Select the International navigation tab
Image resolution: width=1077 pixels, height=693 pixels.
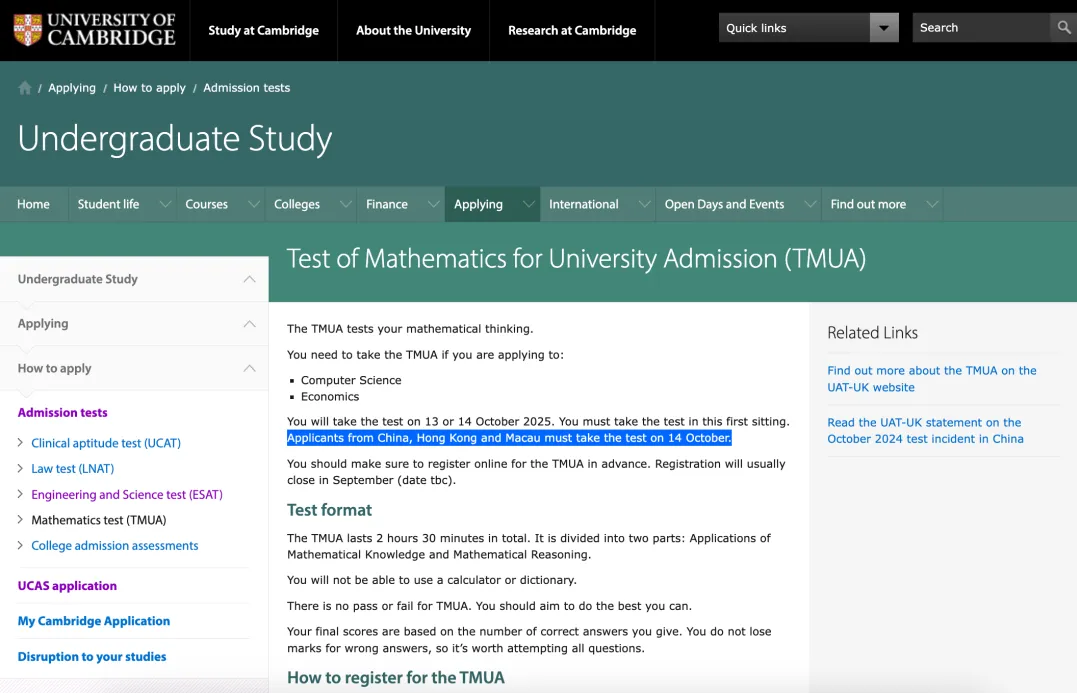pos(584,204)
